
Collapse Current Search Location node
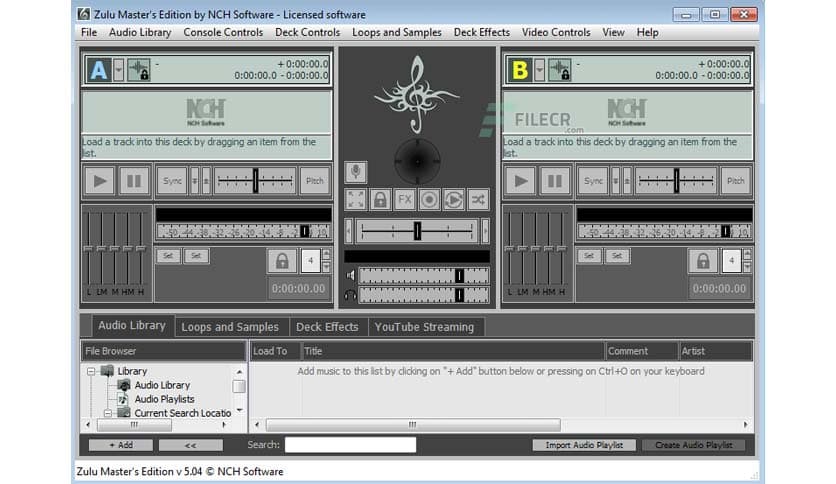pyautogui.click(x=108, y=413)
